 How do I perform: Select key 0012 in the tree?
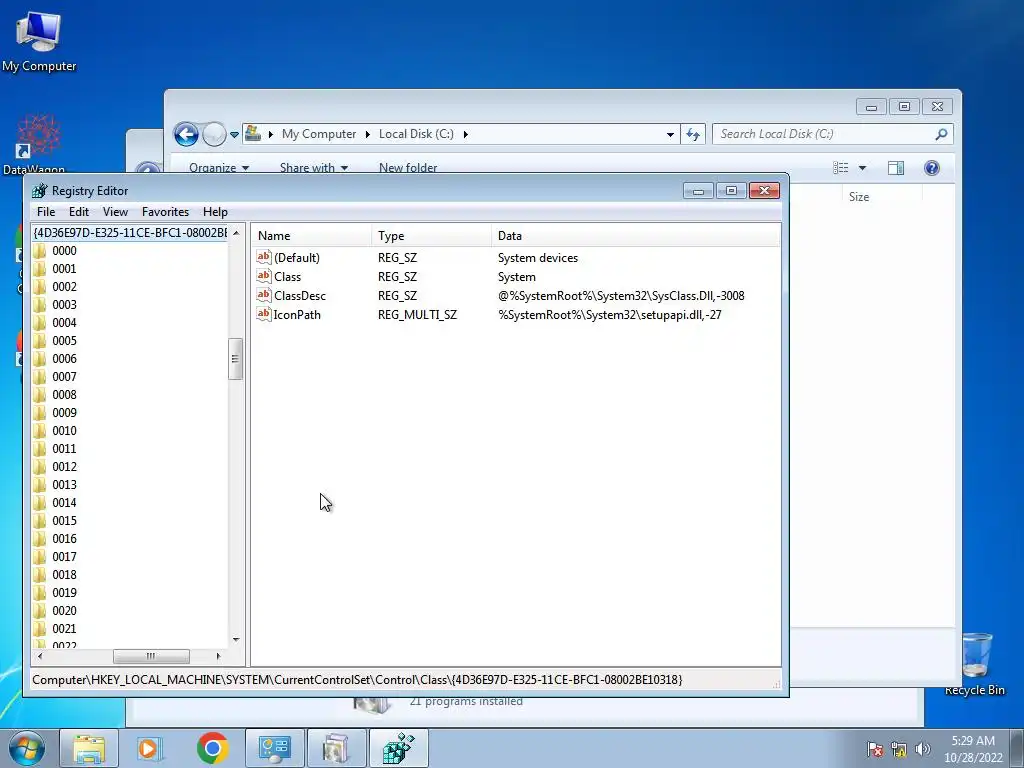click(x=64, y=466)
